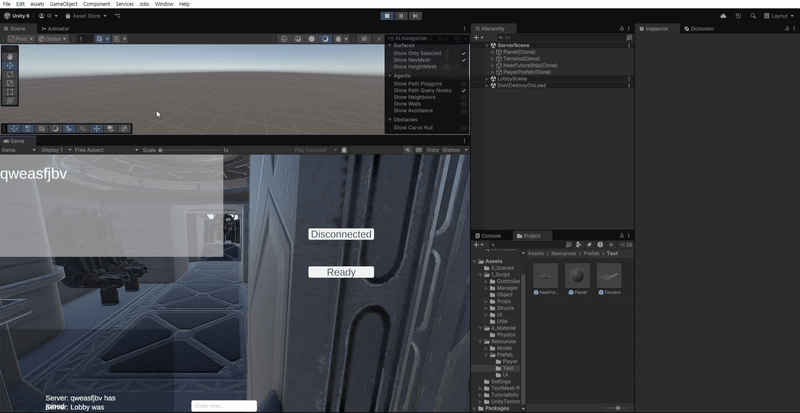Select the Move tool in Scene toolbar

click(x=10, y=65)
